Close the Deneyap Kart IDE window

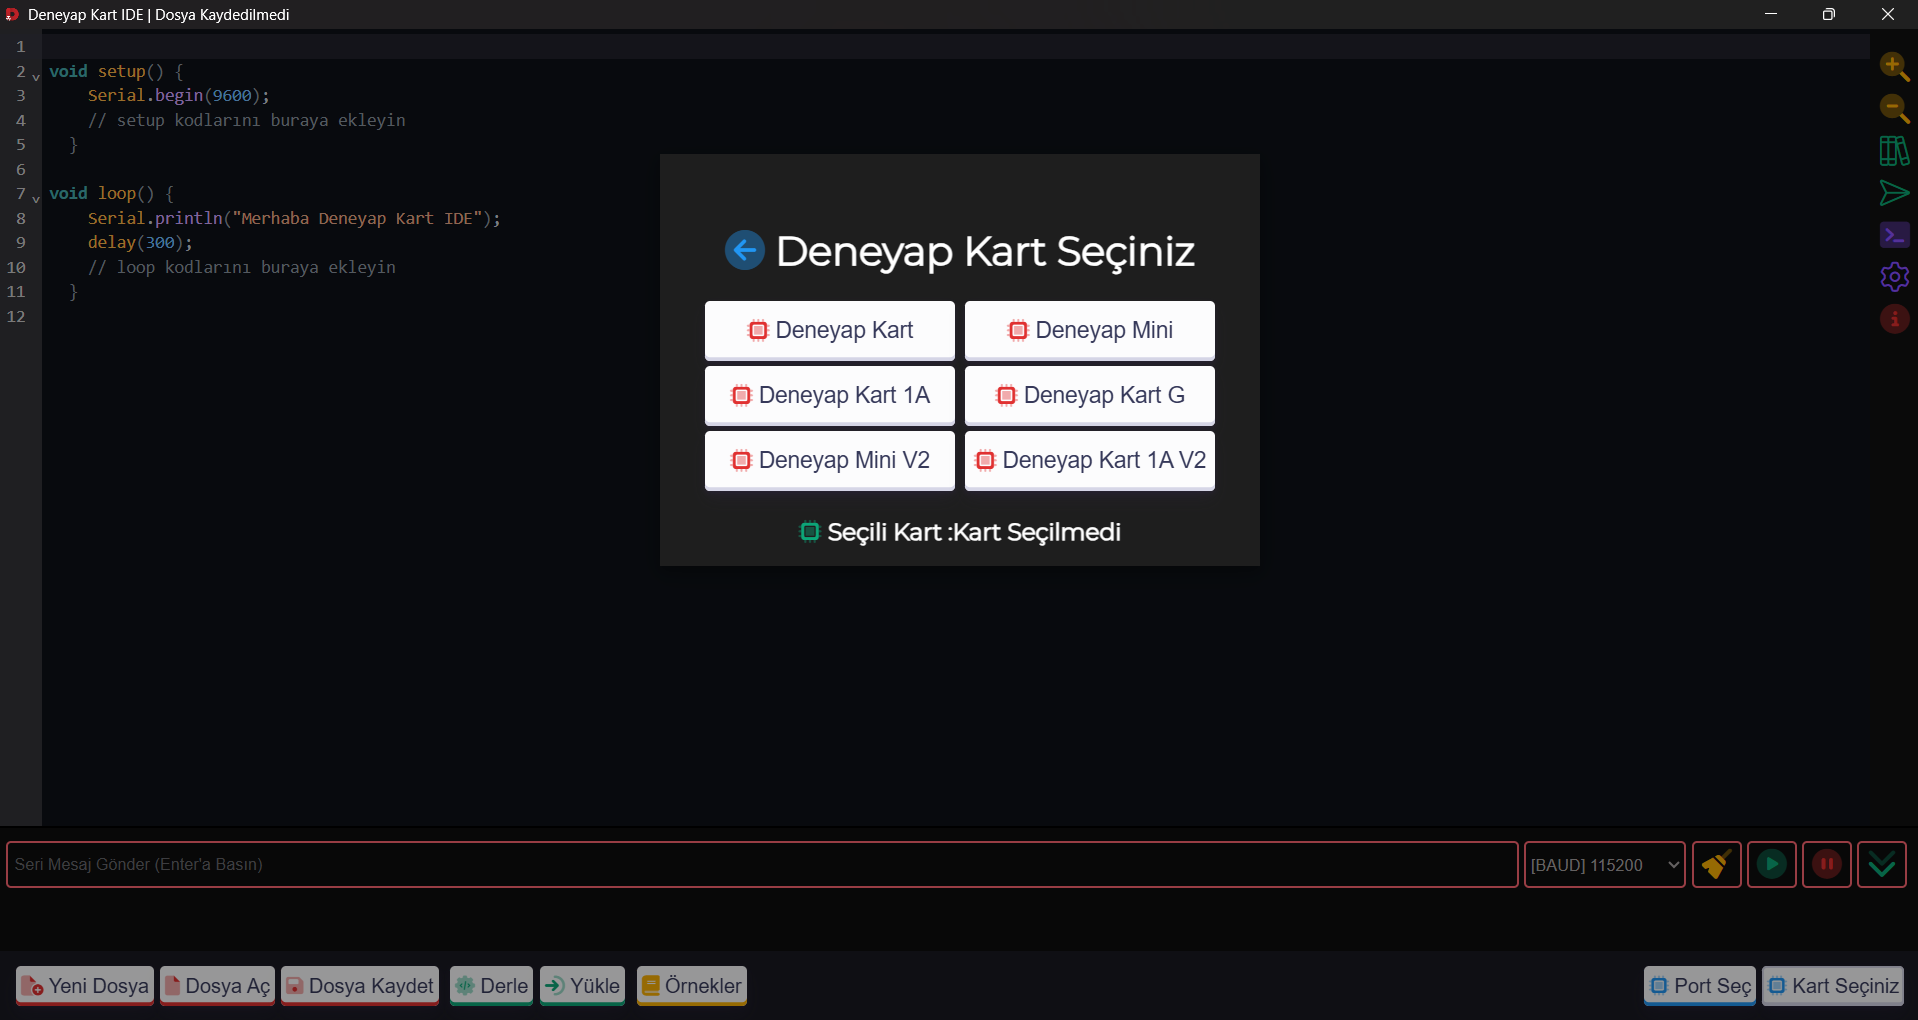1887,14
